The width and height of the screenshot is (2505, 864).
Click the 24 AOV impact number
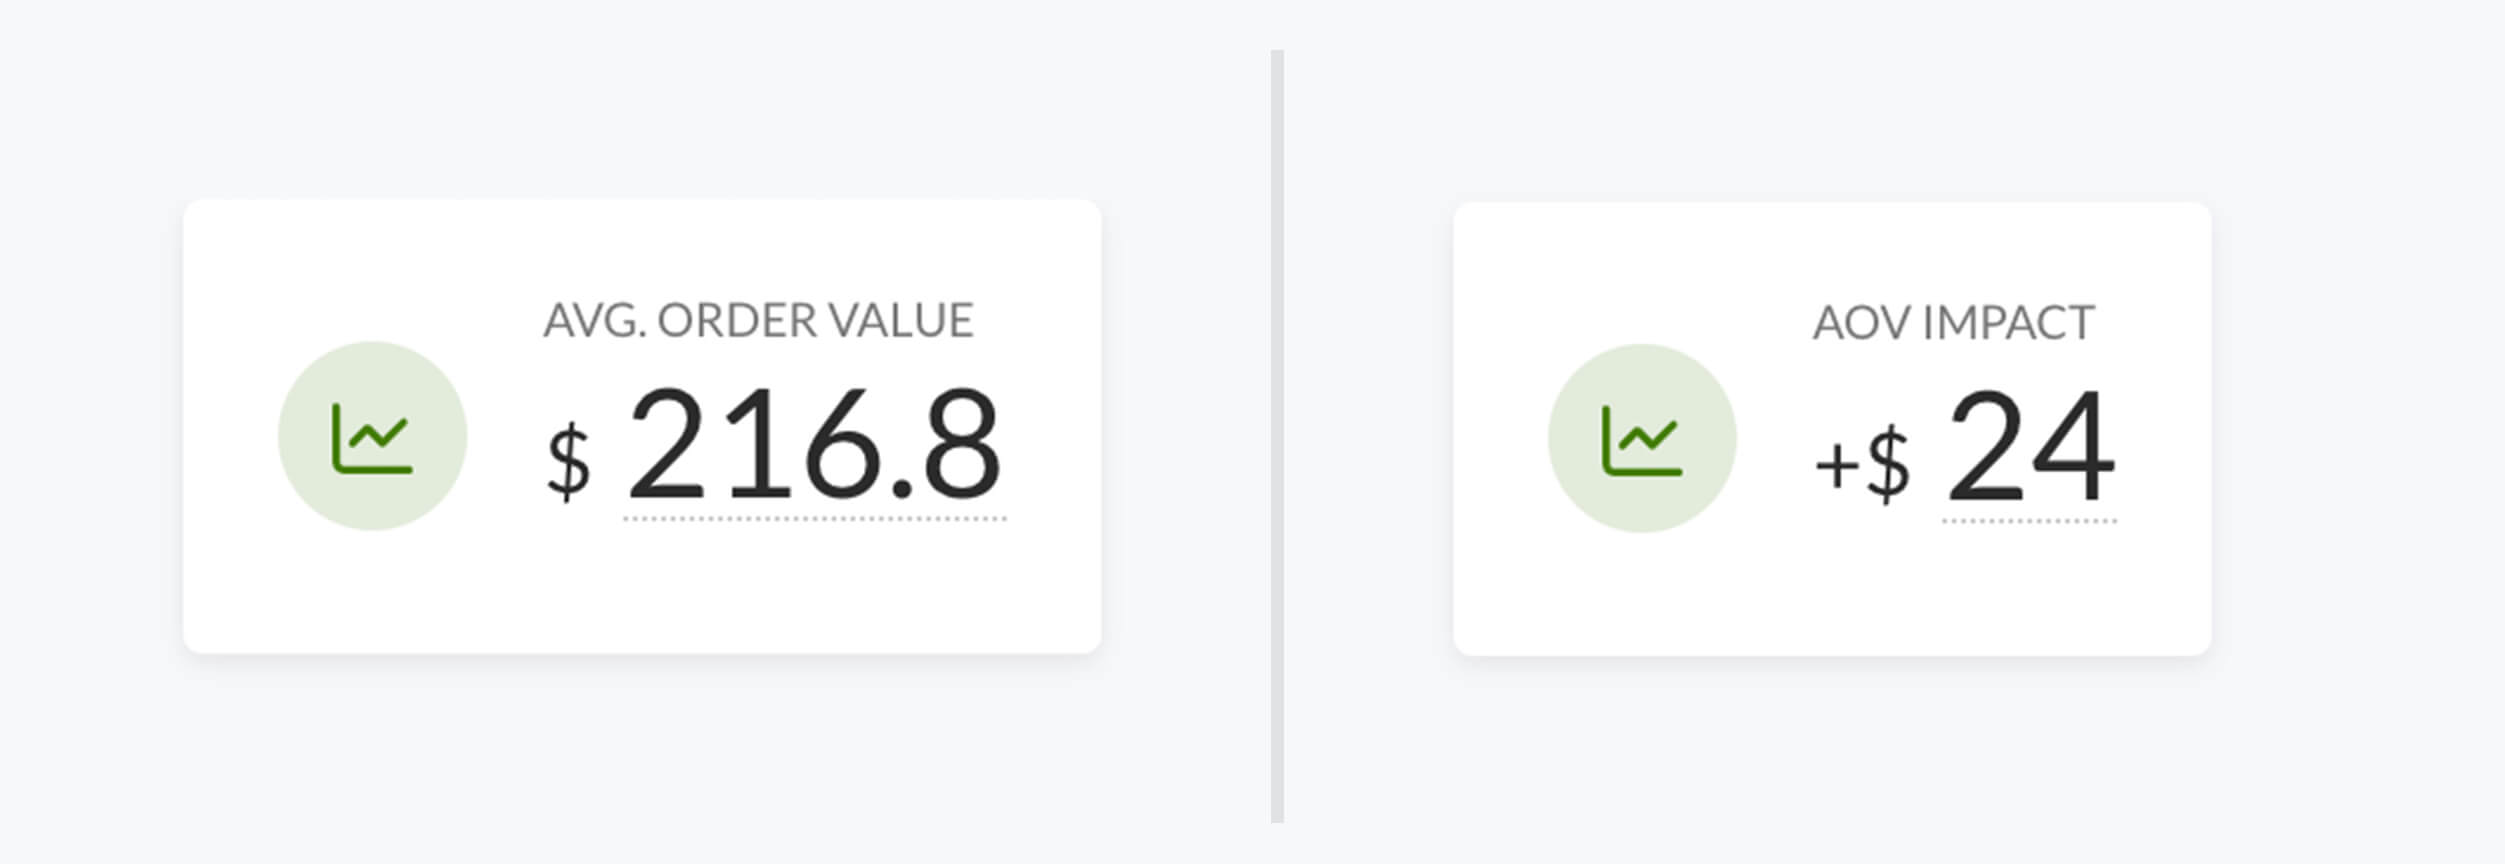2031,445
